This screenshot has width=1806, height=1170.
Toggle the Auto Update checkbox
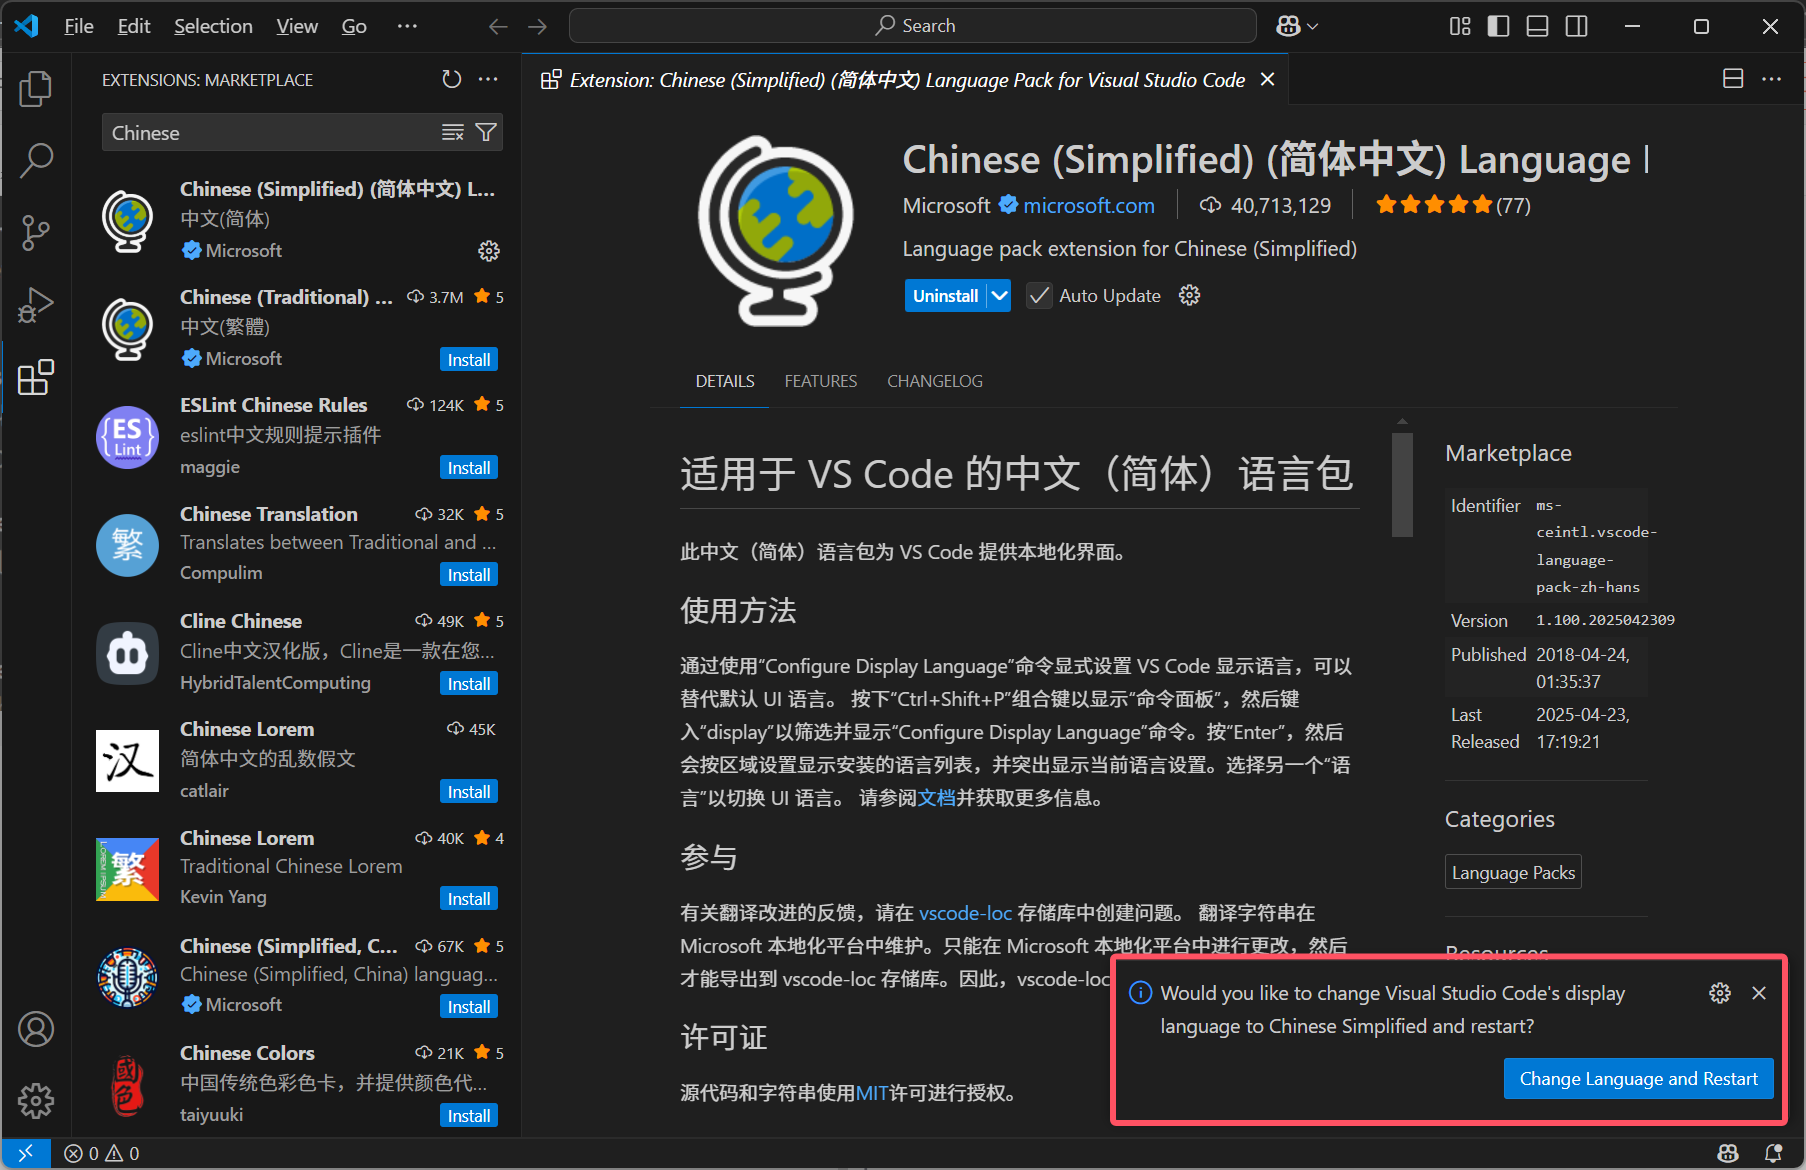[1039, 296]
